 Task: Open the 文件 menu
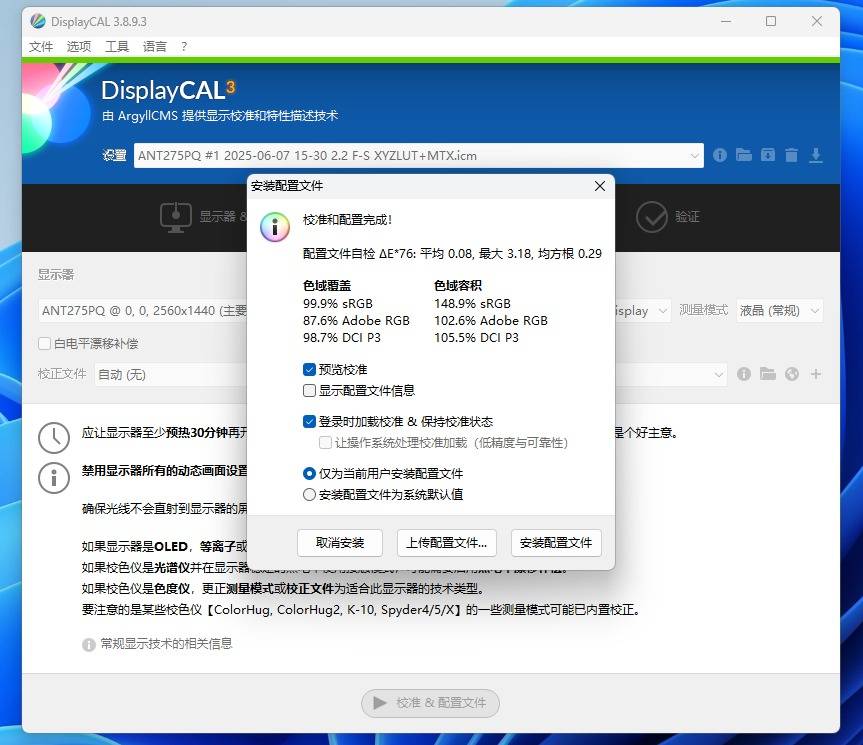[x=41, y=46]
